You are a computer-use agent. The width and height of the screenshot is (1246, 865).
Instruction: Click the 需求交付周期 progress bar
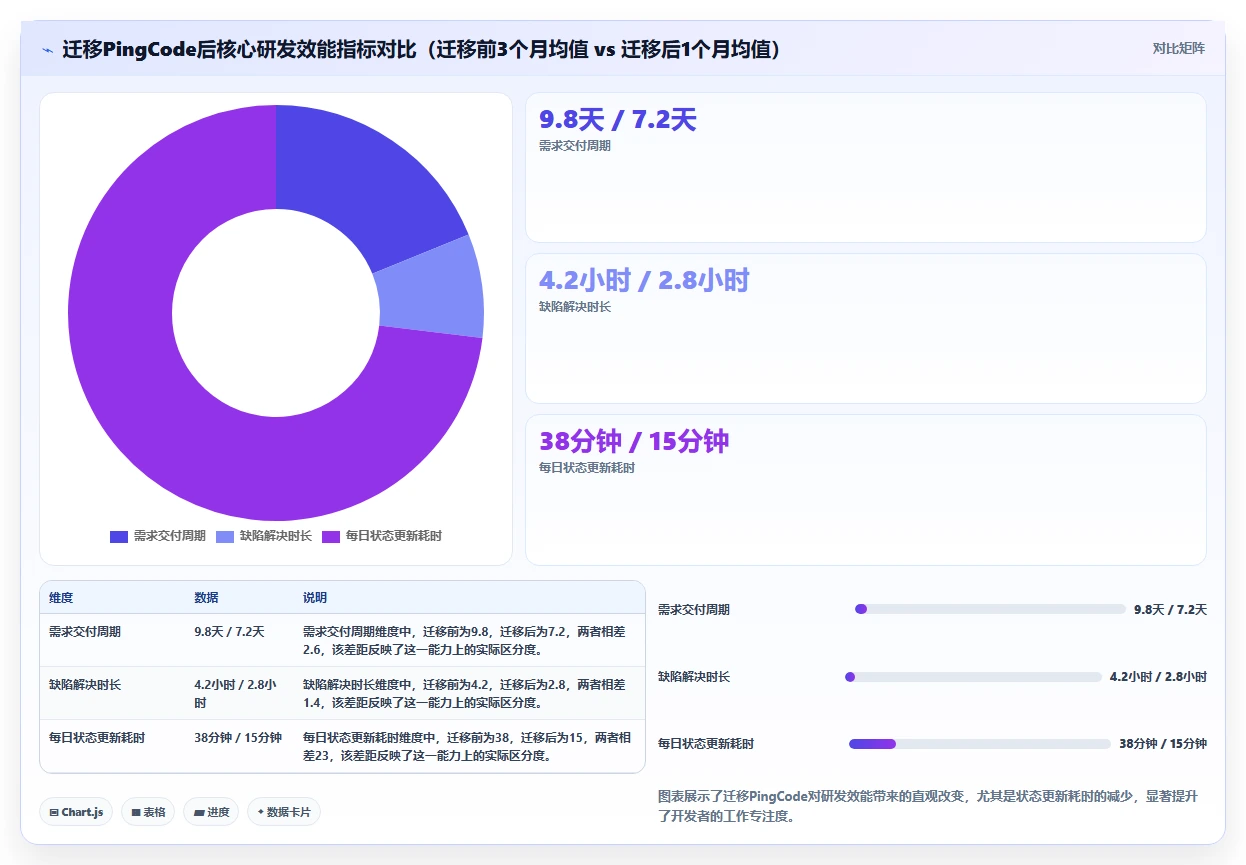coord(990,609)
